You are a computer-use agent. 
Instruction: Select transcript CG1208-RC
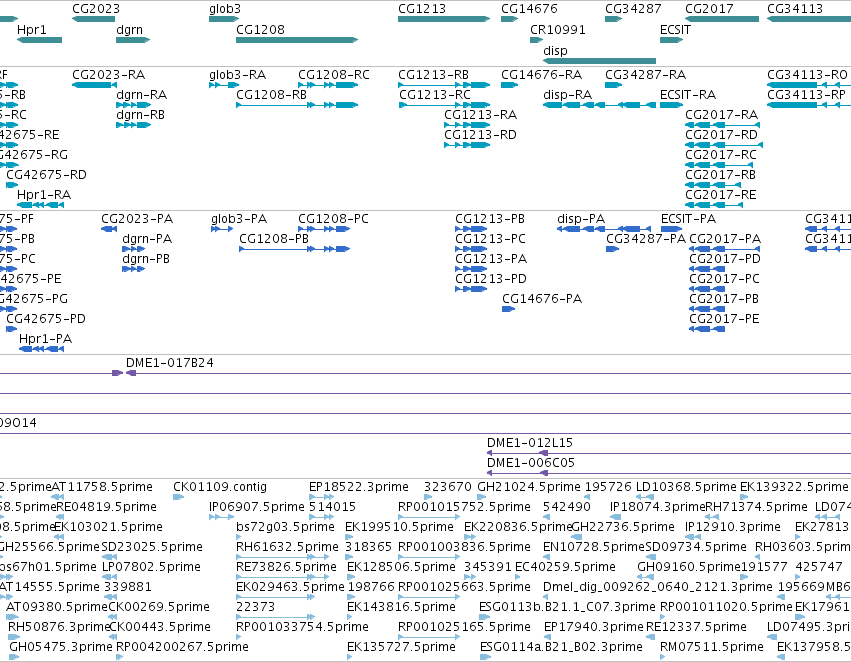point(328,85)
